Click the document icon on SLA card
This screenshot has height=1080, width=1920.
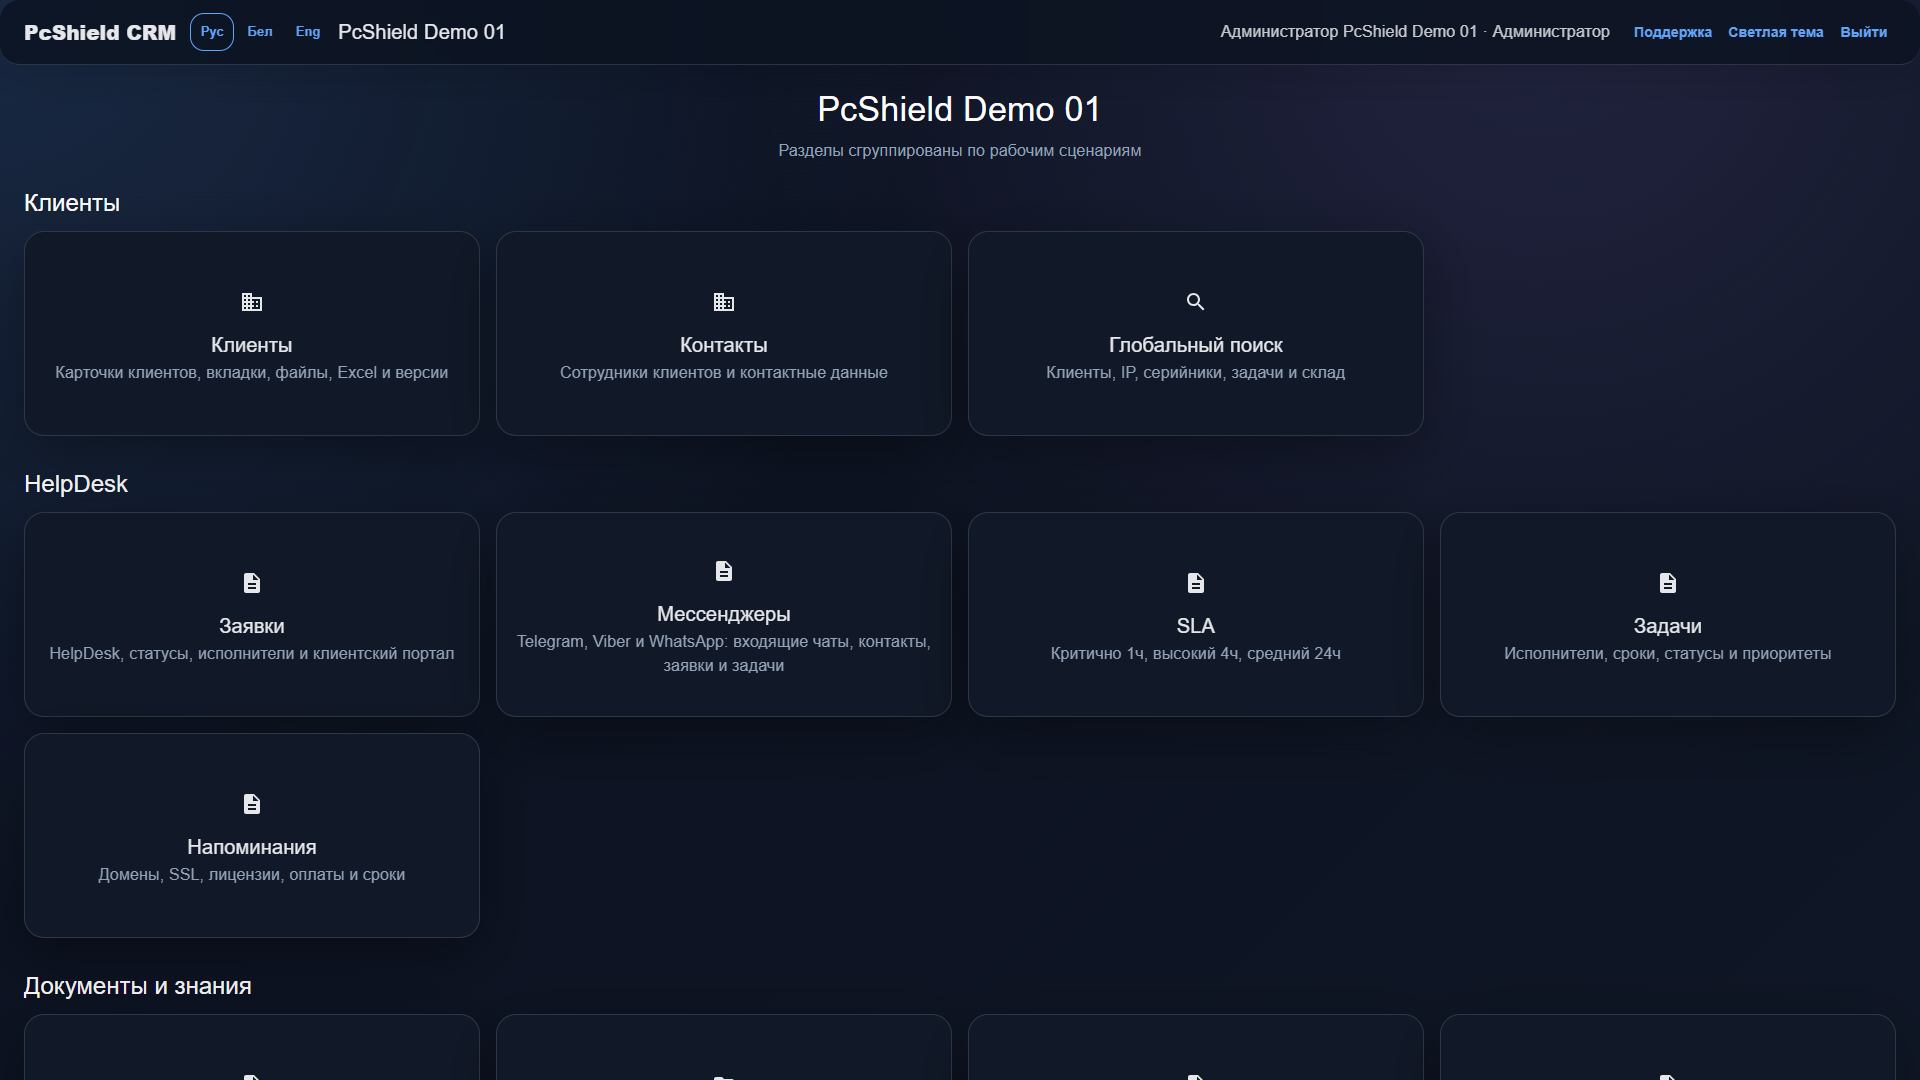click(1196, 583)
